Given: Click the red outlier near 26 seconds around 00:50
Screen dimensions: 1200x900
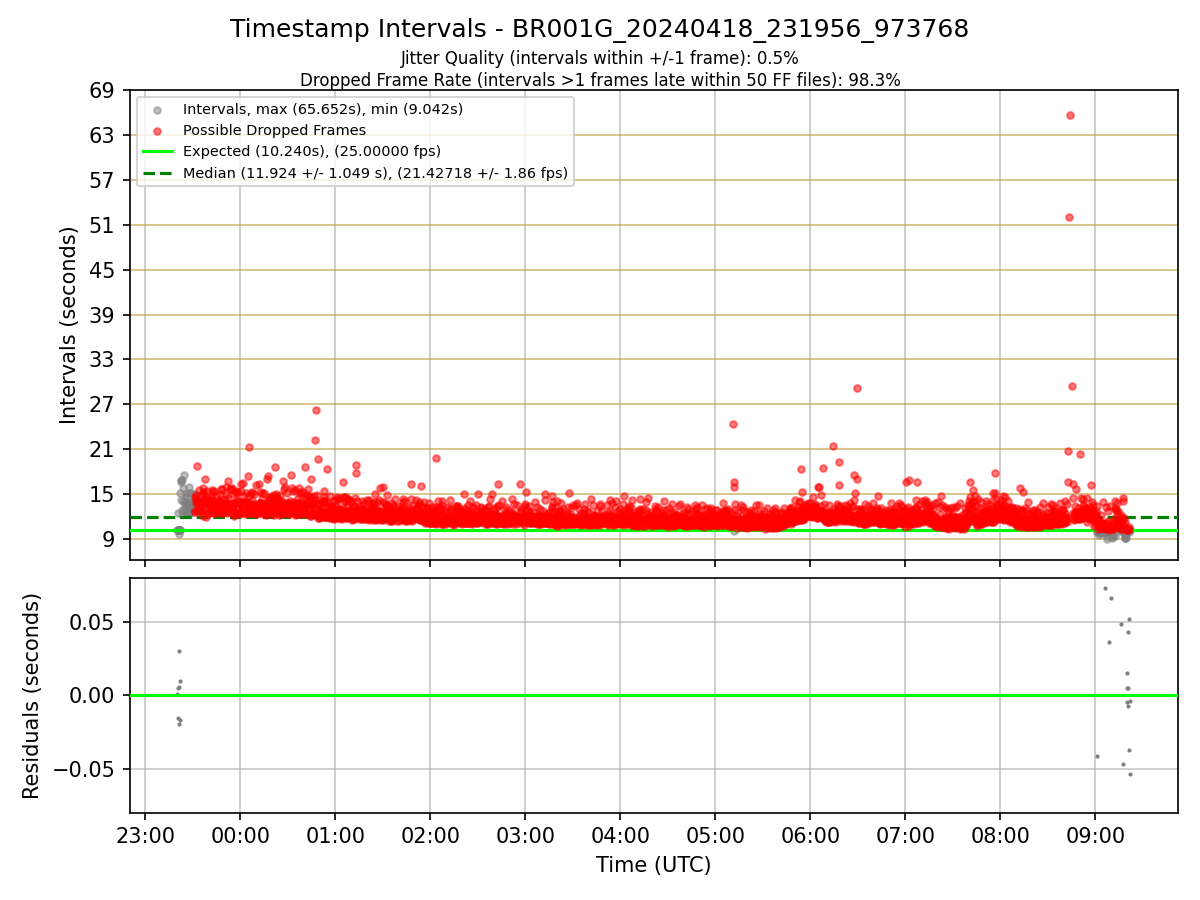Looking at the screenshot, I should point(316,410).
